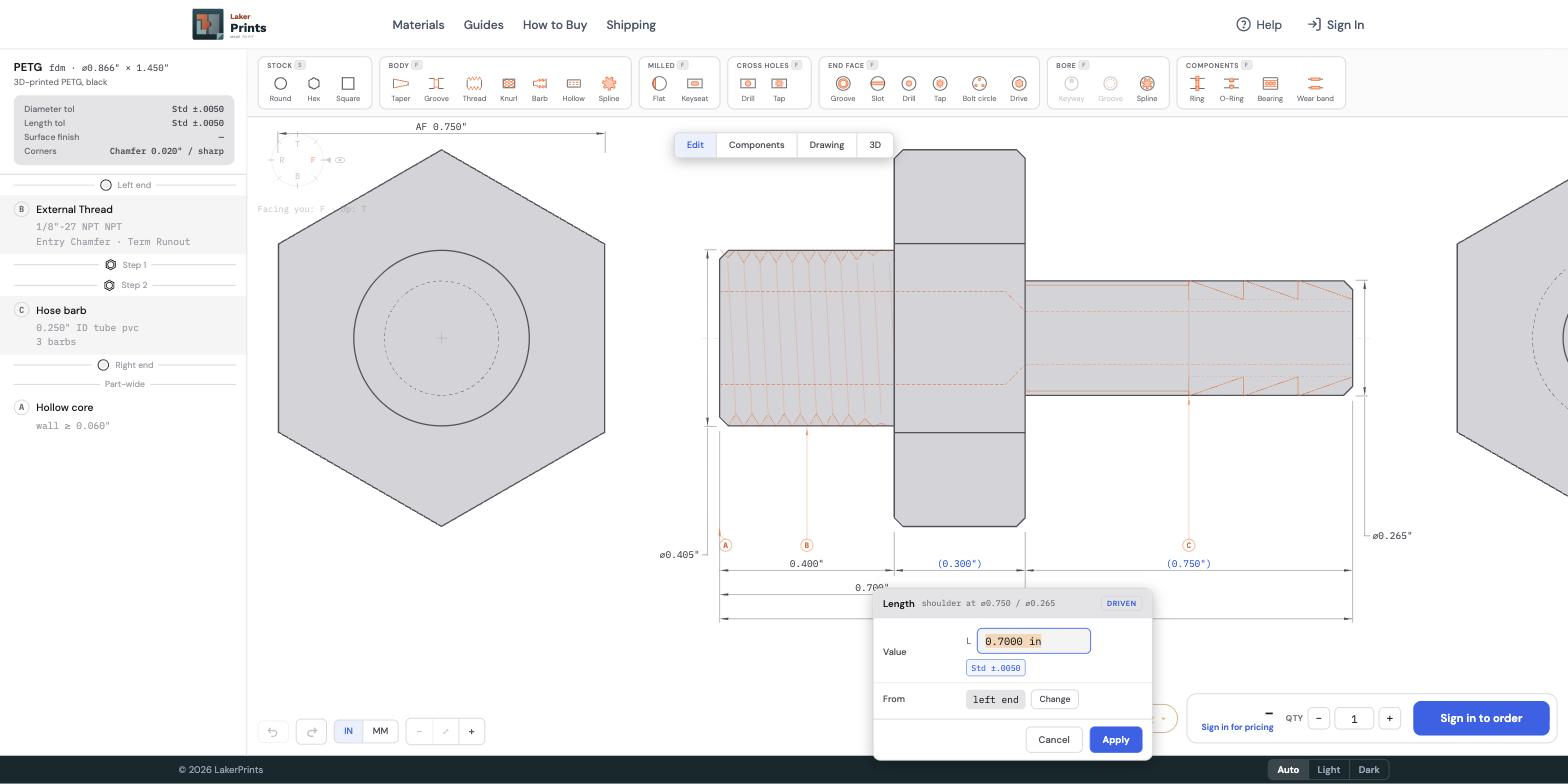Open the Length tol setting
Image resolution: width=1568 pixels, height=784 pixels.
[124, 123]
